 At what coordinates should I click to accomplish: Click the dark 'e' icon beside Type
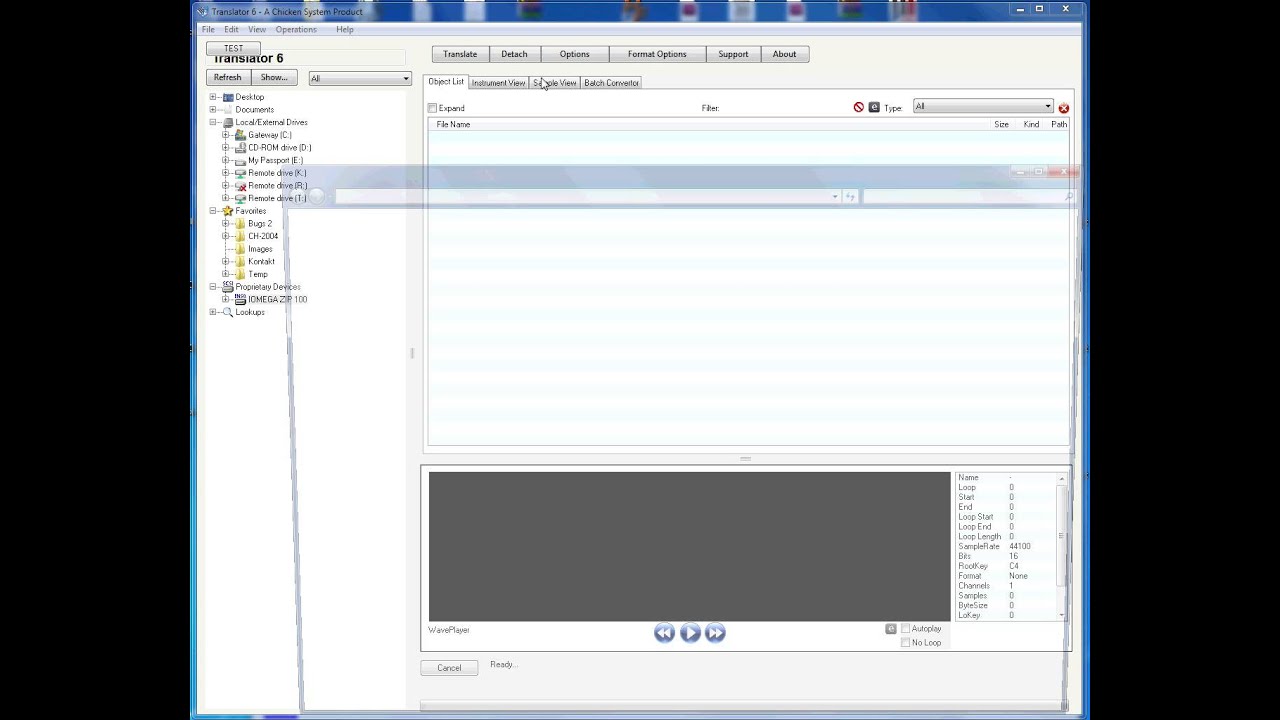pyautogui.click(x=874, y=107)
